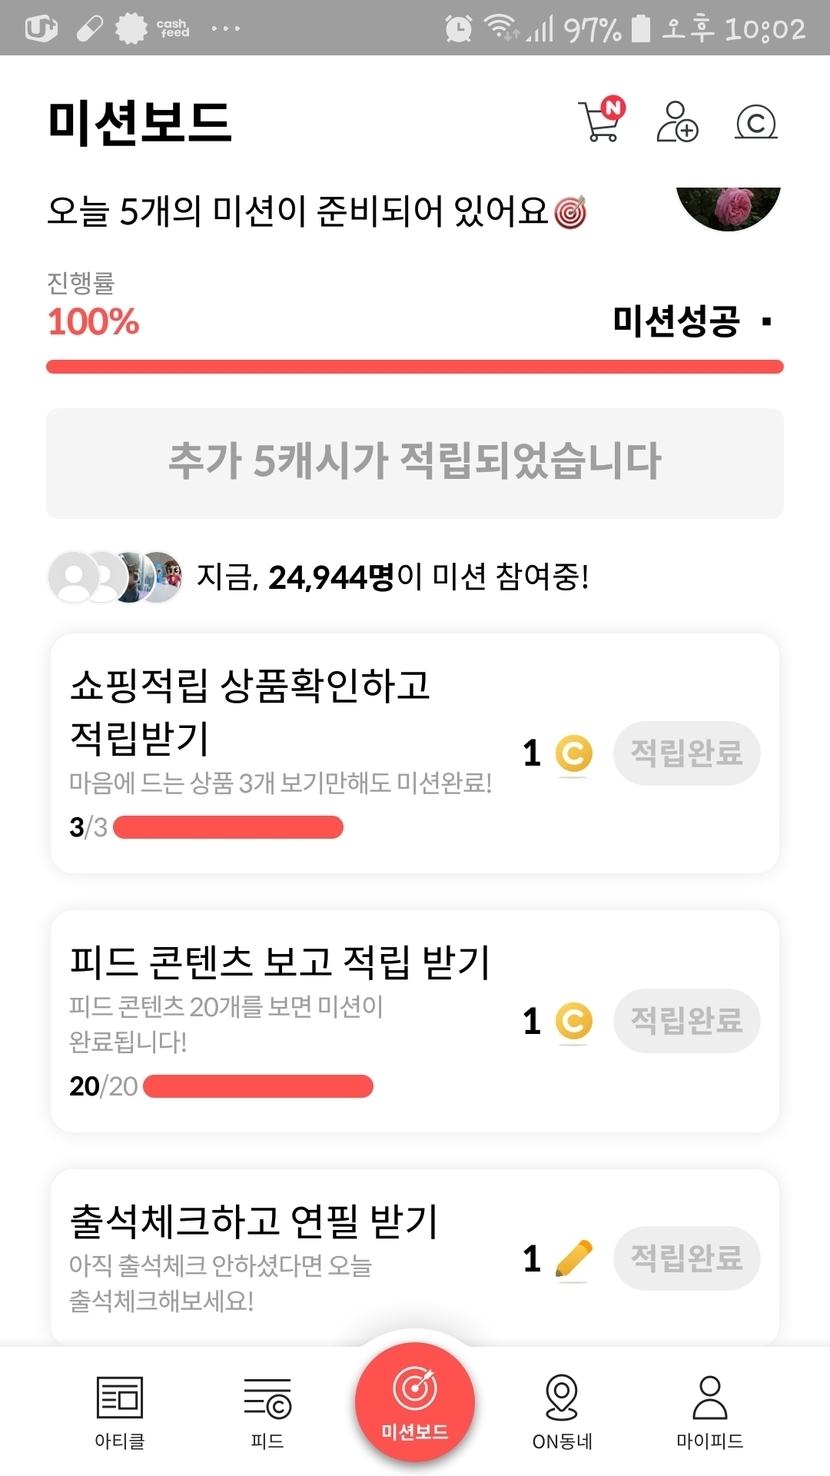Tap the alarm icon in status bar

[x=459, y=28]
